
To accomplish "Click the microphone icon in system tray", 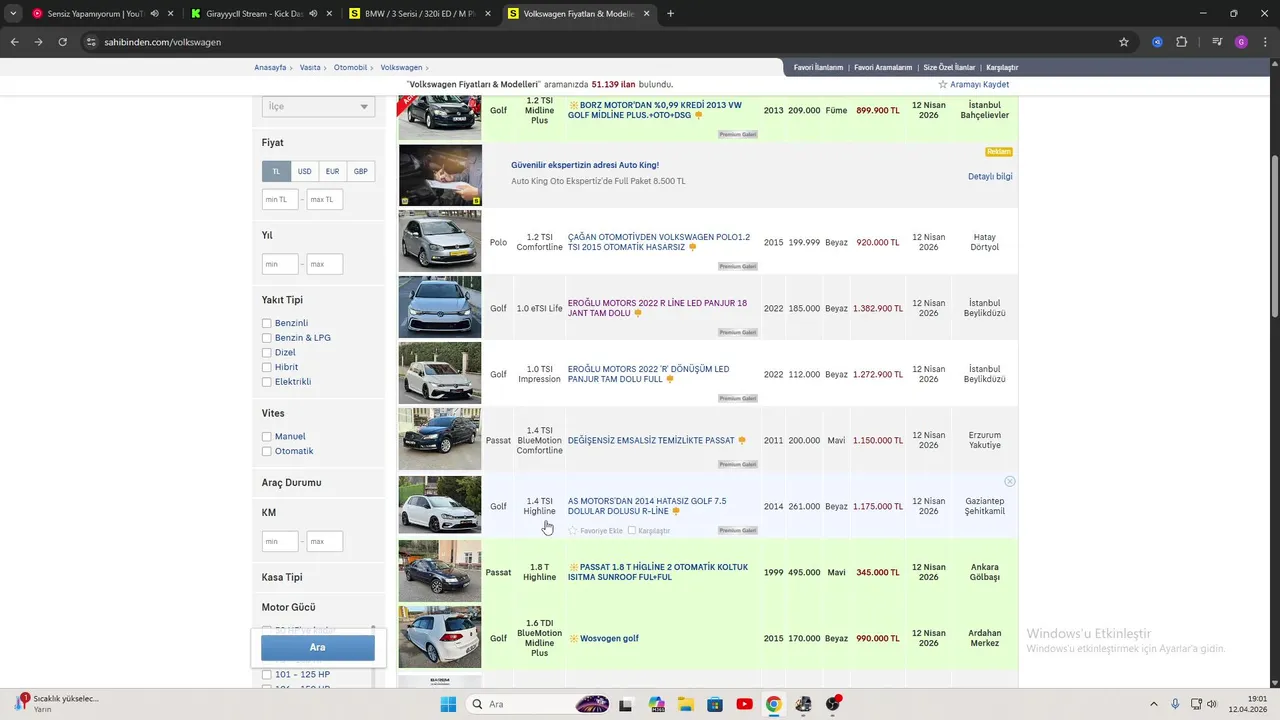I will click(x=1175, y=704).
